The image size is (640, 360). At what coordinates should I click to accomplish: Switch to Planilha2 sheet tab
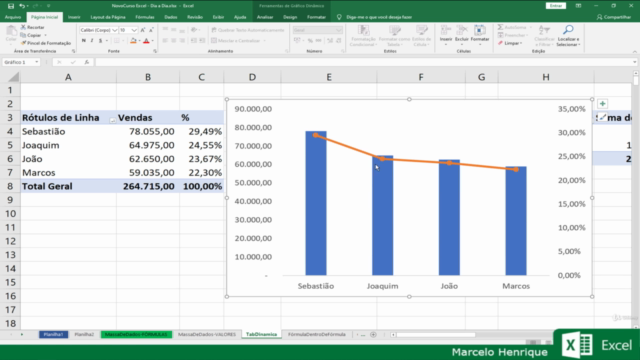pyautogui.click(x=84, y=334)
